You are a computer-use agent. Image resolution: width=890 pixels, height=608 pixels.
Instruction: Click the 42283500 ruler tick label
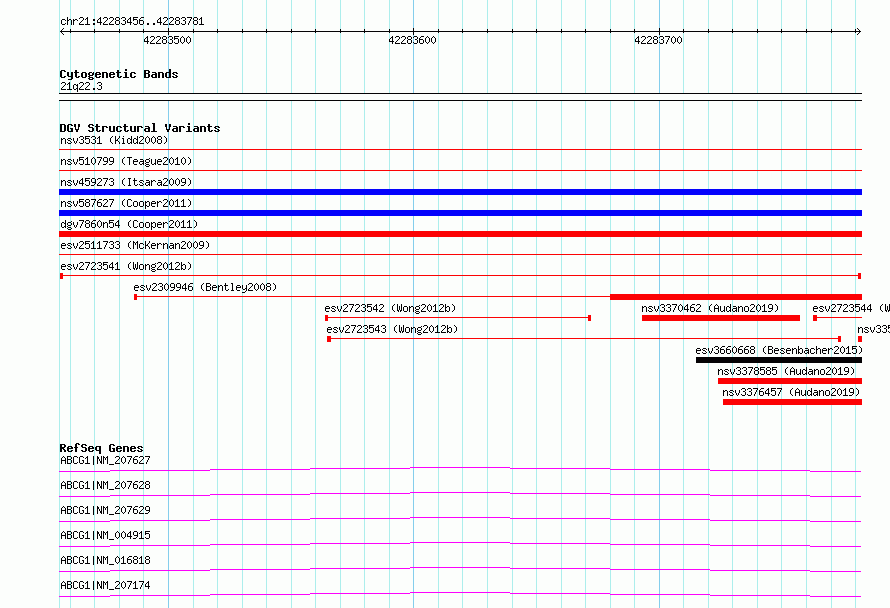[167, 40]
